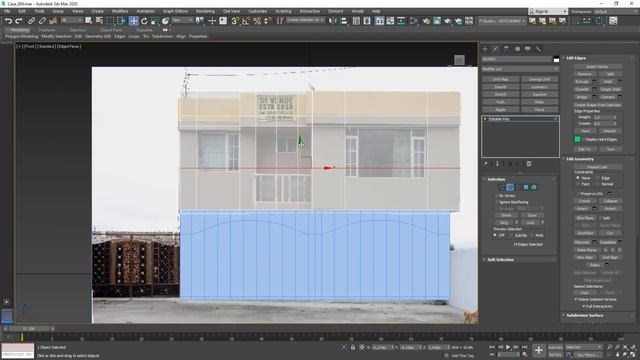Click Configure Modifier Sets icon

(x=529, y=164)
